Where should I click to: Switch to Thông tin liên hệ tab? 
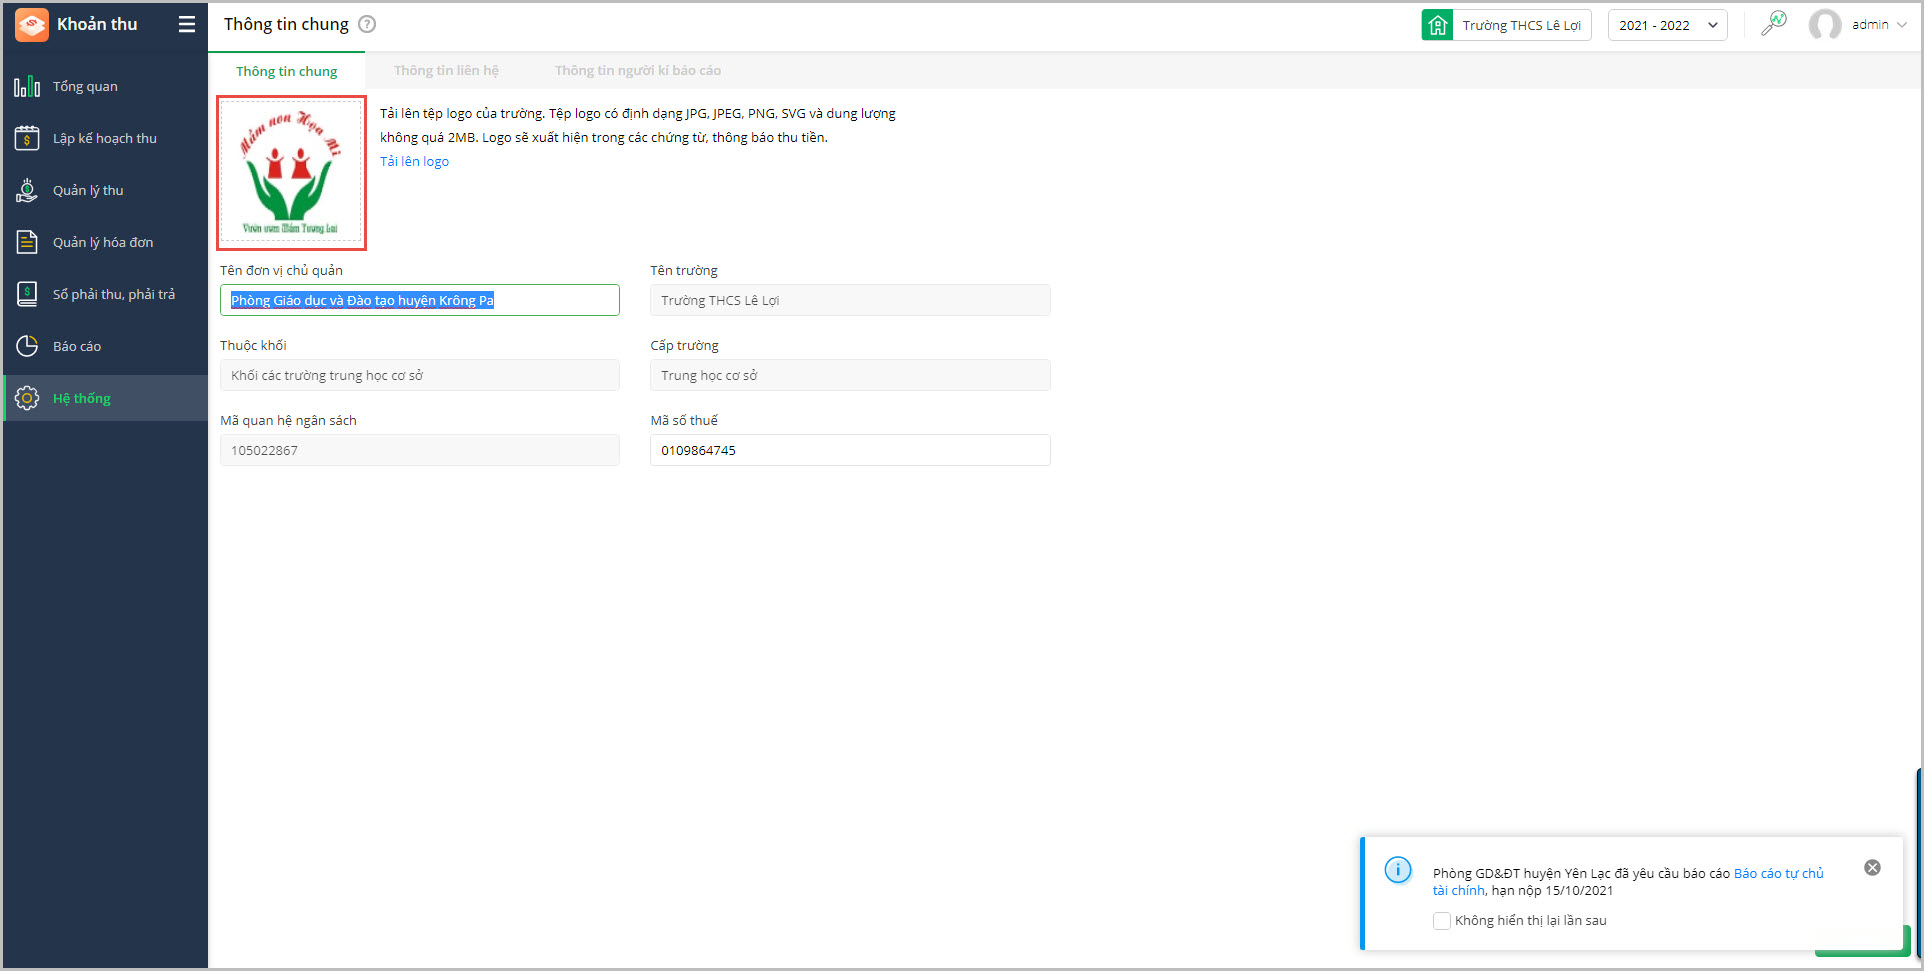point(446,71)
